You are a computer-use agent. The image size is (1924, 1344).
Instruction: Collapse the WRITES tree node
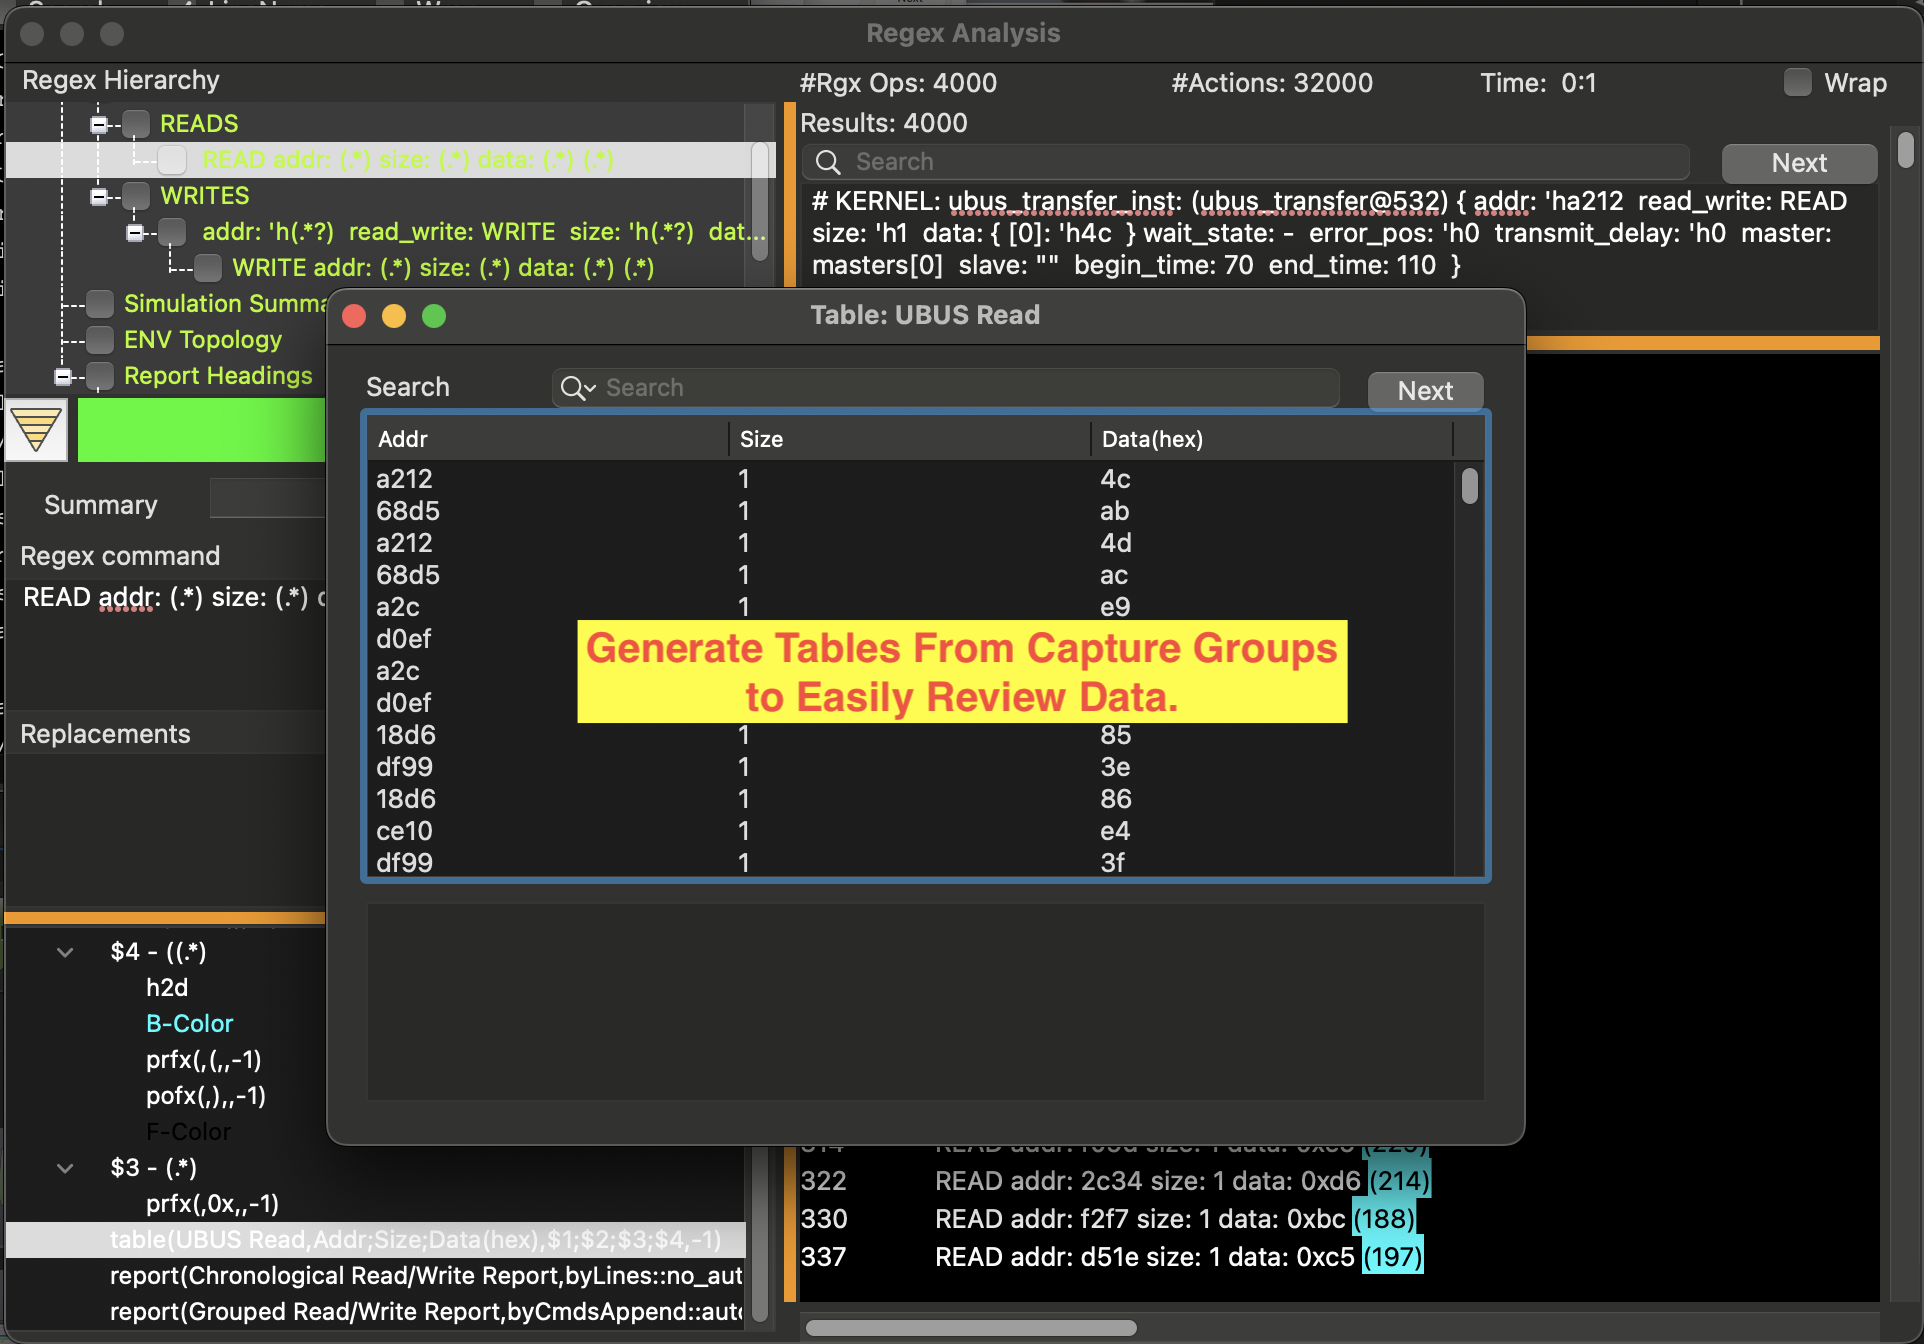98,197
